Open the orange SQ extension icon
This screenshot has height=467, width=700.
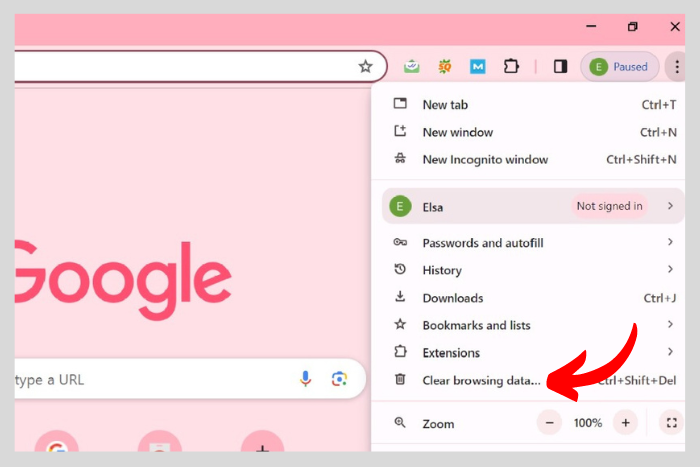[x=445, y=67]
